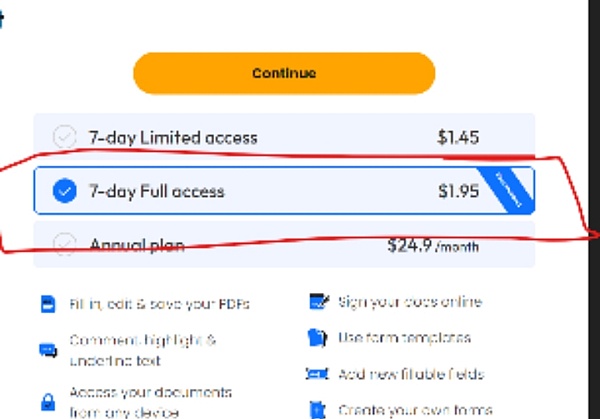This screenshot has height=419, width=600.
Task: Click the orange Continue button
Action: 284,73
